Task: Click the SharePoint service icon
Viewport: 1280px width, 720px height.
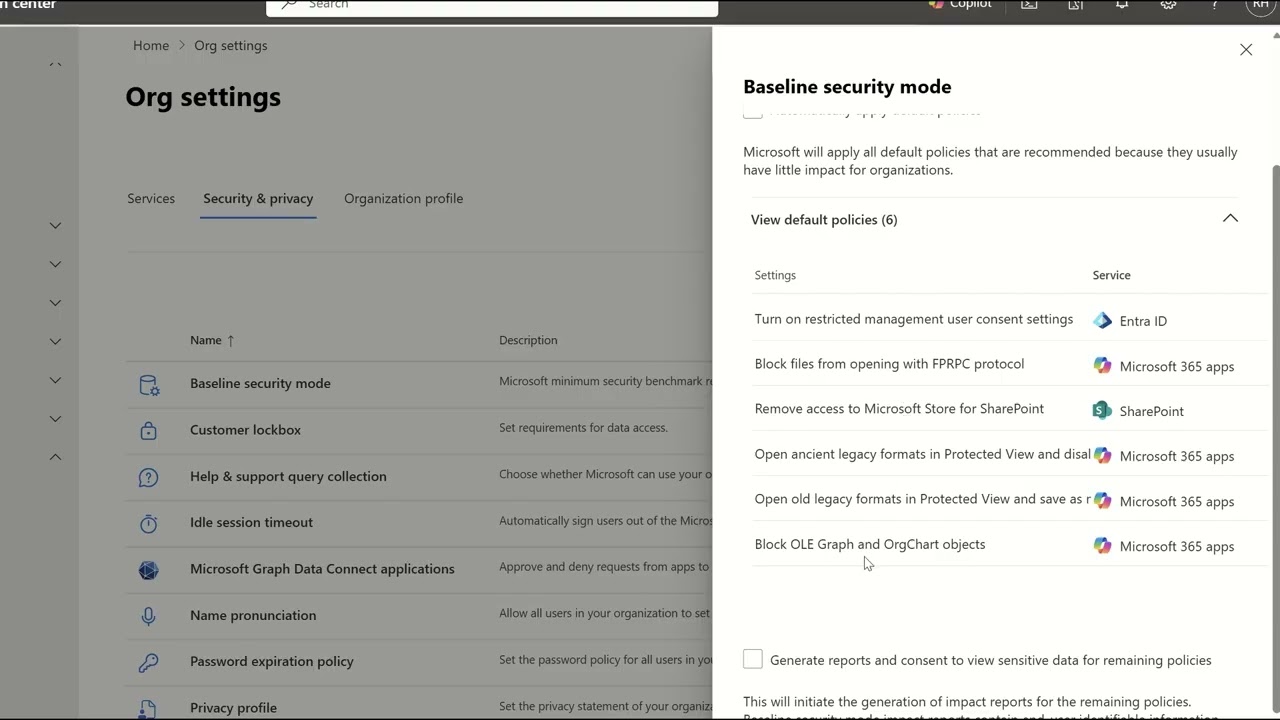Action: pos(1102,411)
